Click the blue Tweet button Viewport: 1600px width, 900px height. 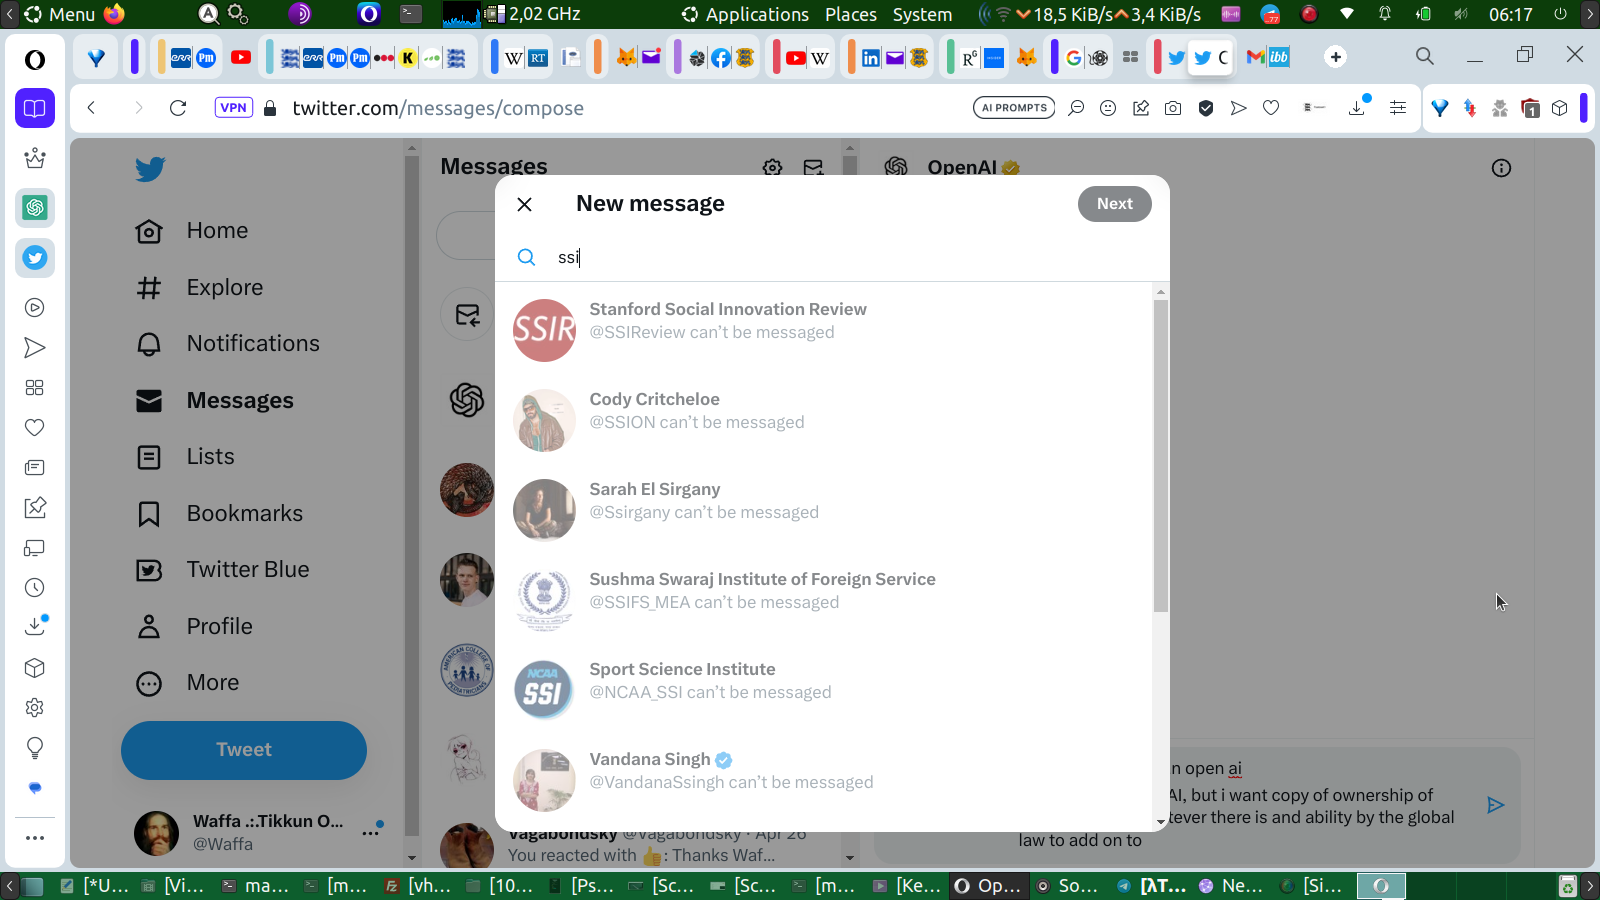click(x=244, y=750)
